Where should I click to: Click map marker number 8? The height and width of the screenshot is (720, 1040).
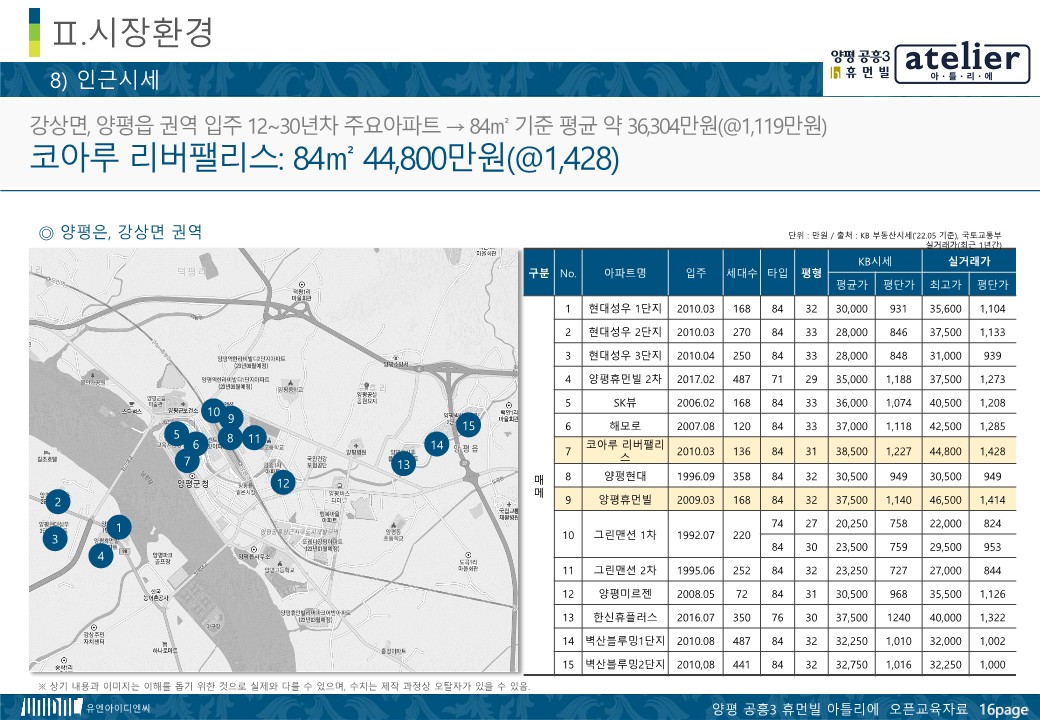pyautogui.click(x=230, y=438)
